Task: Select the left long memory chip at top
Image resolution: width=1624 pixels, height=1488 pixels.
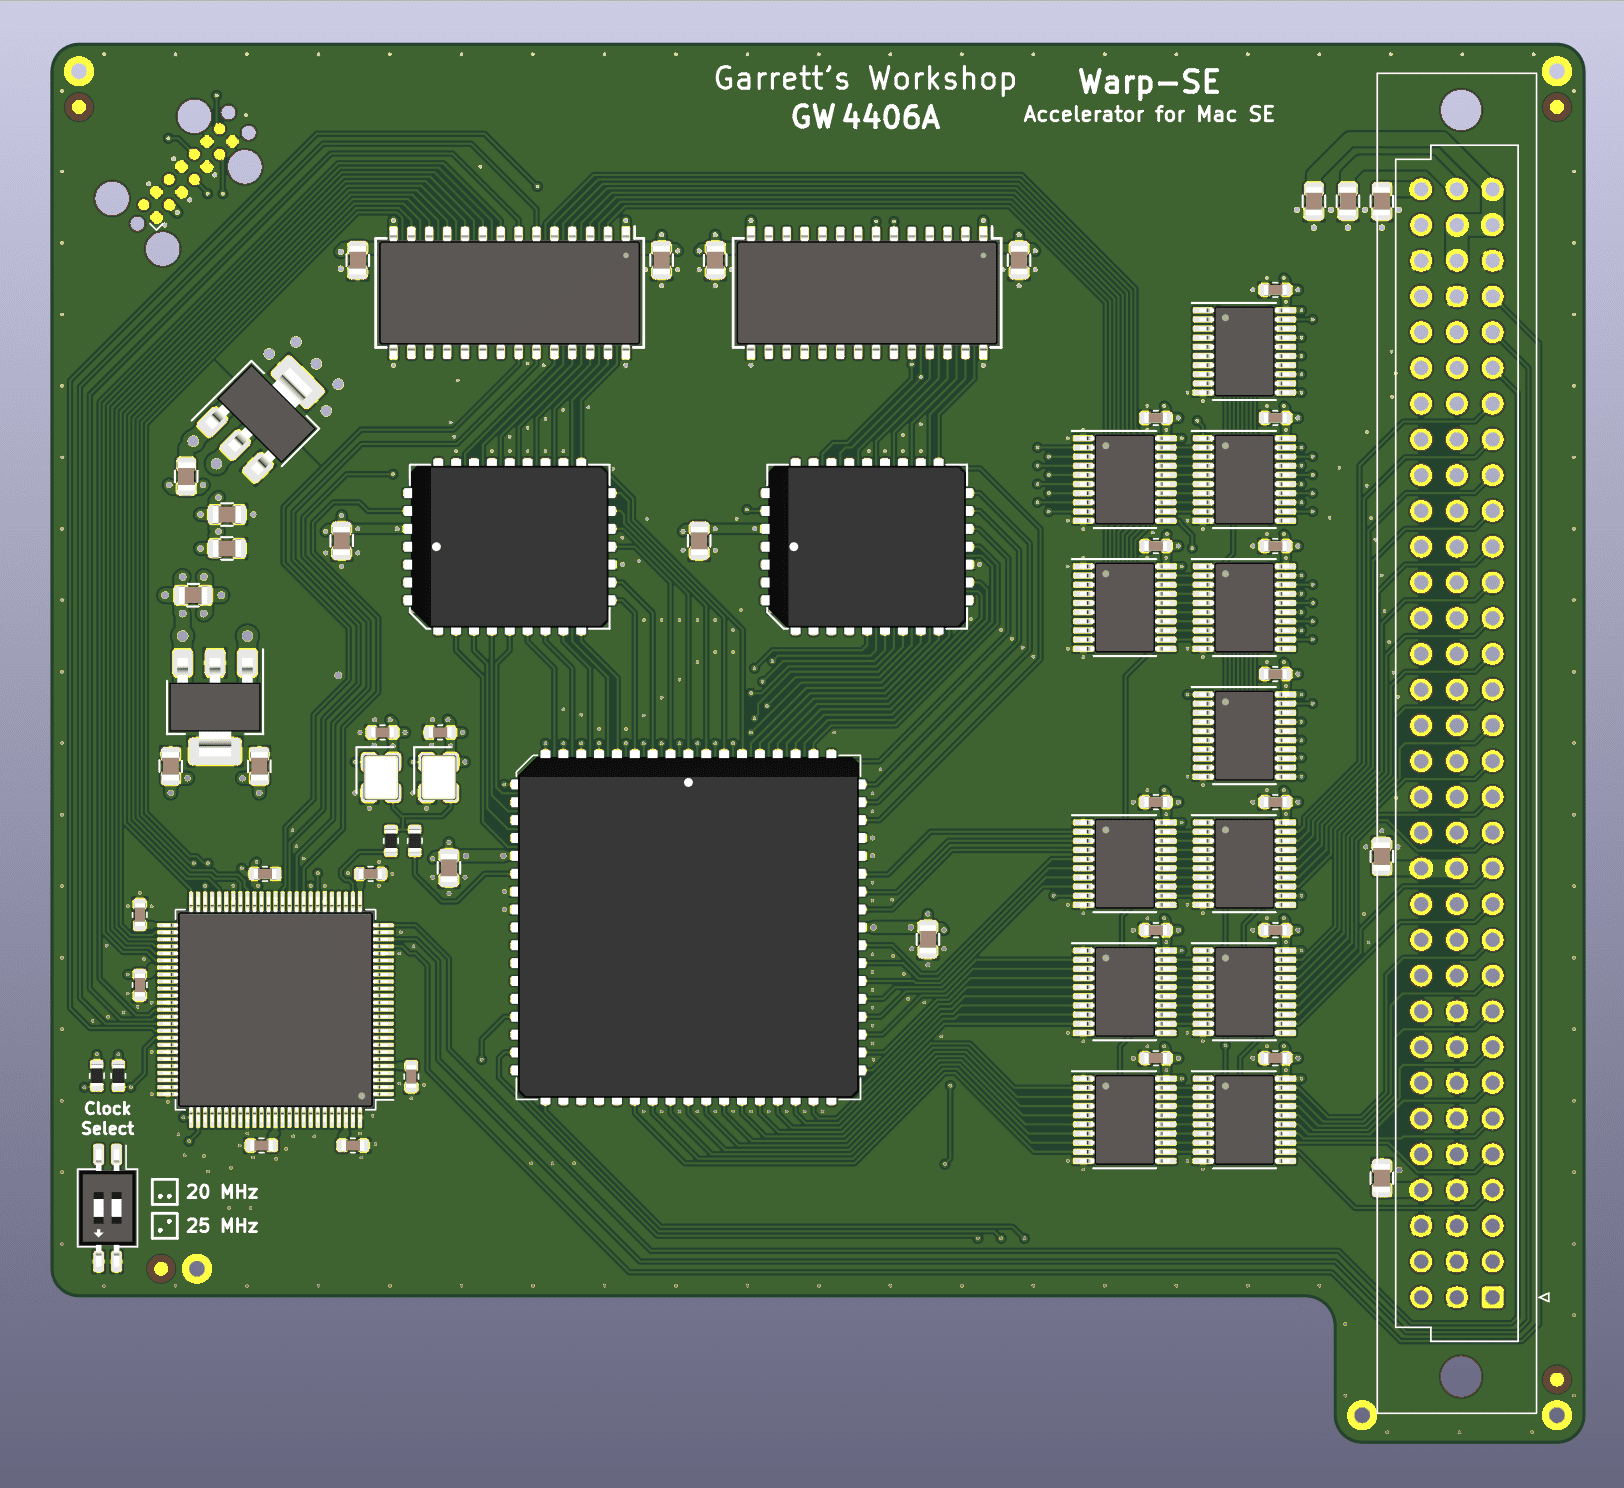Action: tap(509, 293)
